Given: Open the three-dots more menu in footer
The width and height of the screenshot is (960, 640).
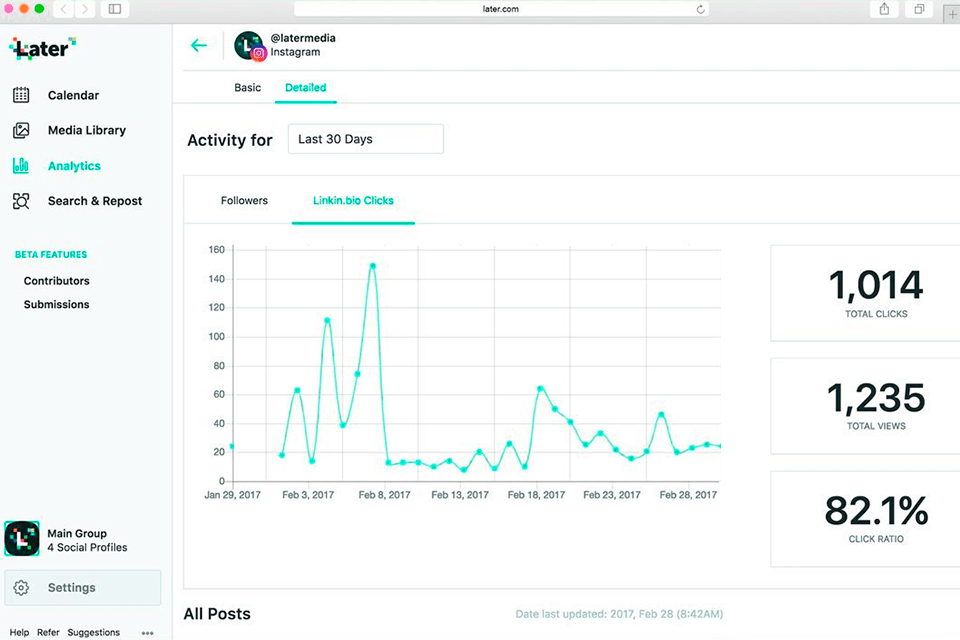Looking at the screenshot, I should (148, 633).
